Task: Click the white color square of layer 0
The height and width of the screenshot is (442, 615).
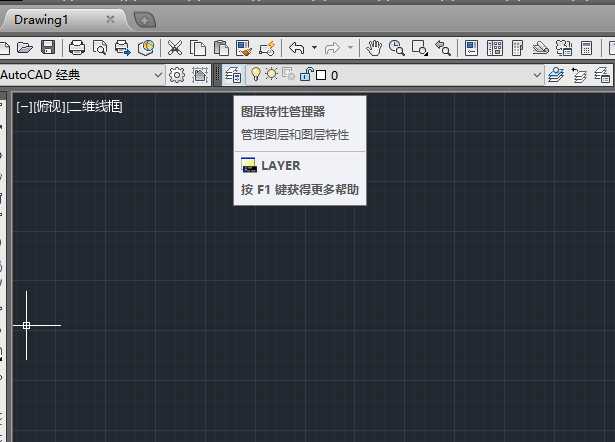Action: (x=321, y=75)
